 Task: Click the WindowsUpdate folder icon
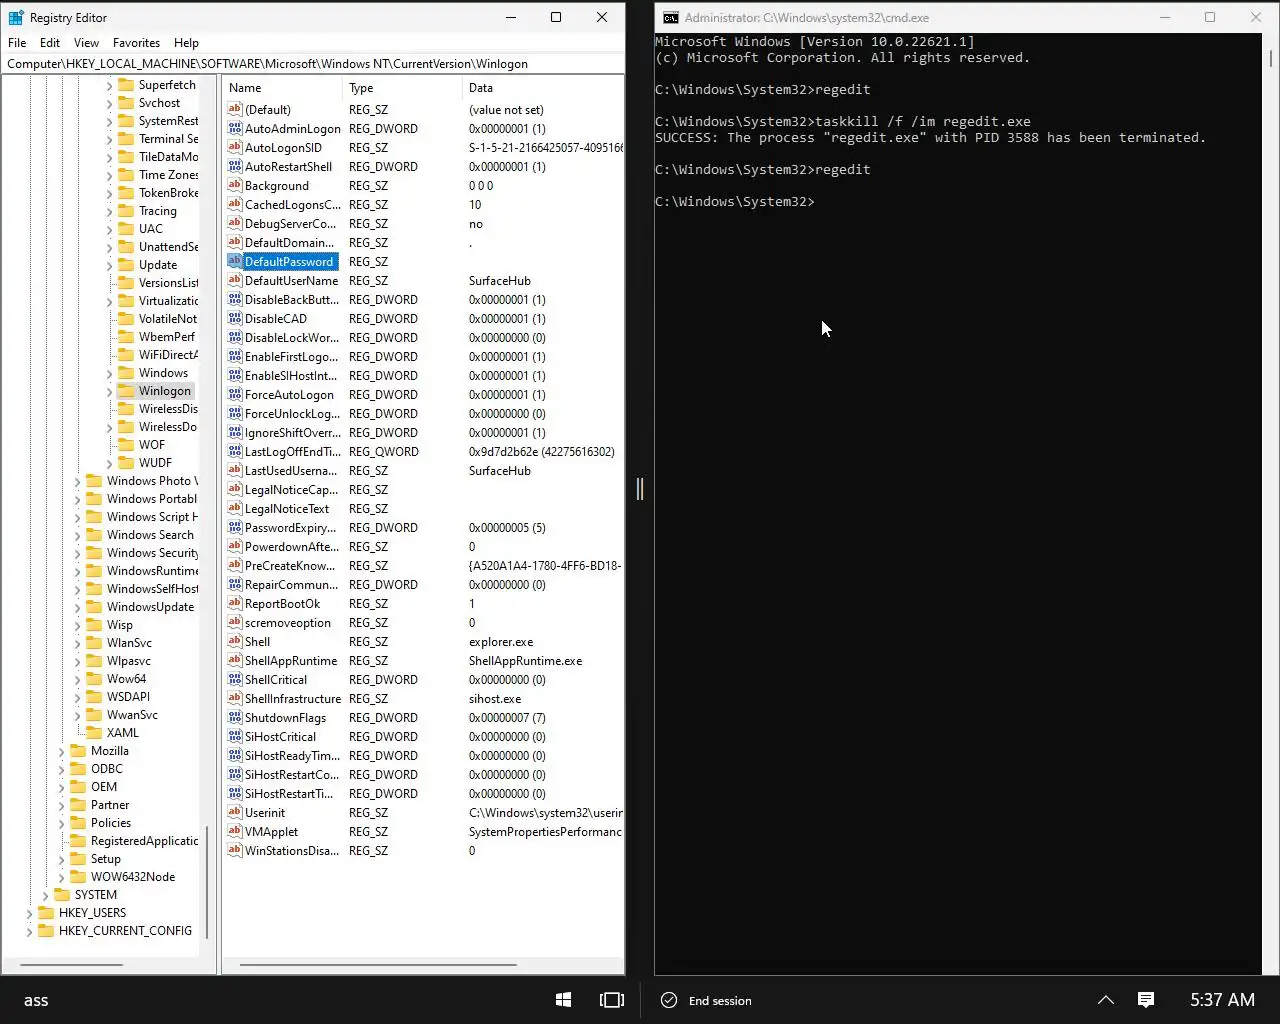pyautogui.click(x=94, y=607)
